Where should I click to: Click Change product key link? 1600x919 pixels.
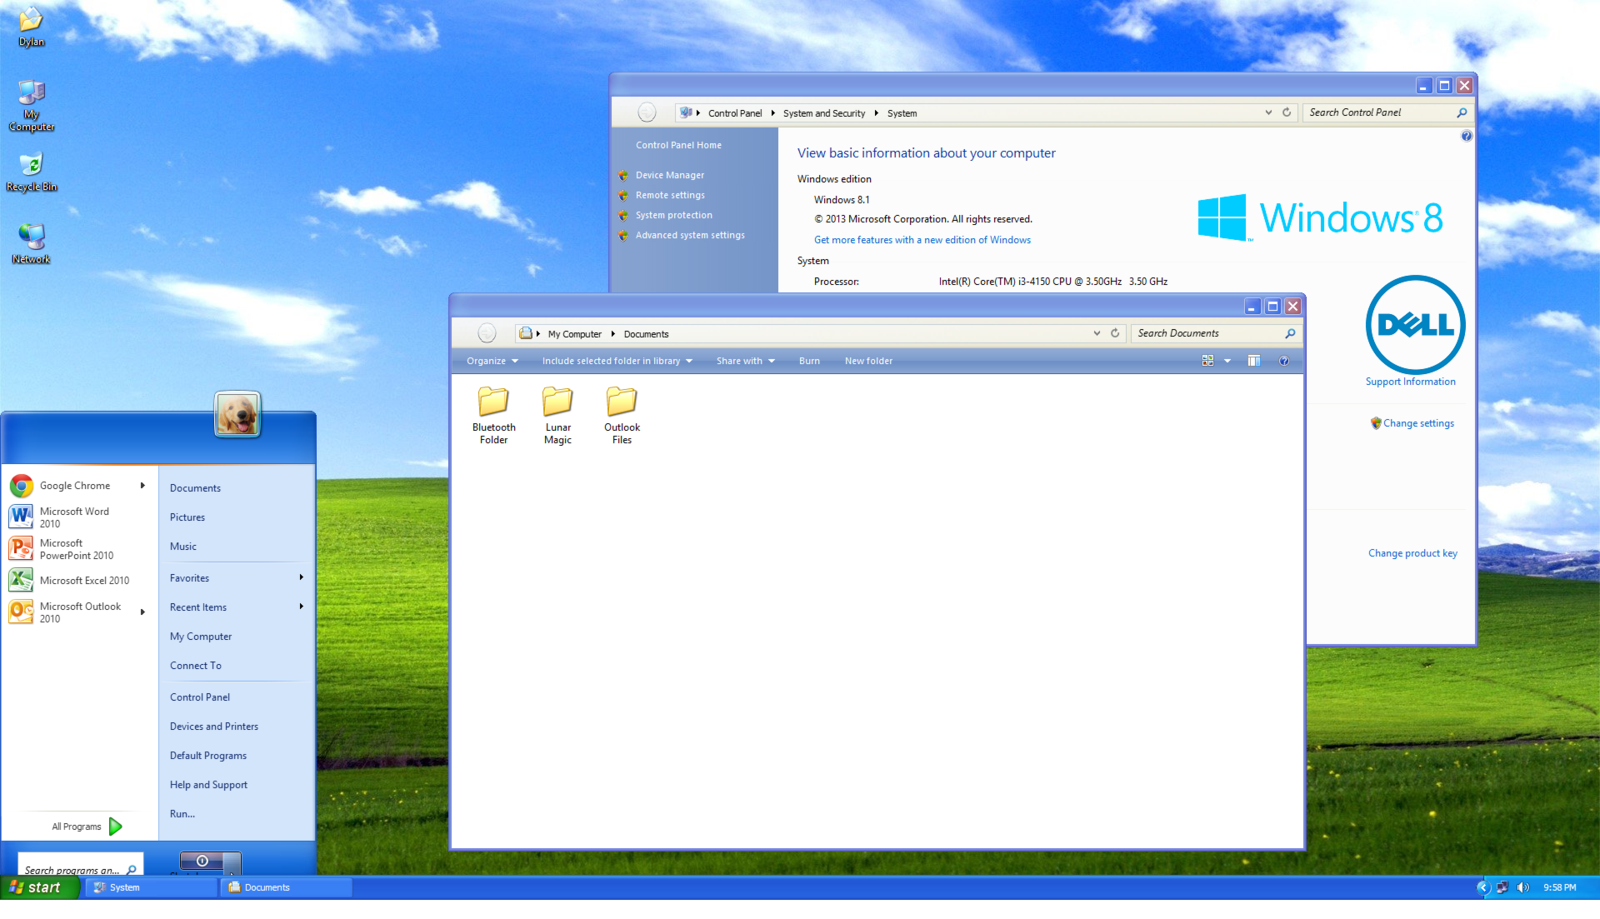point(1412,553)
